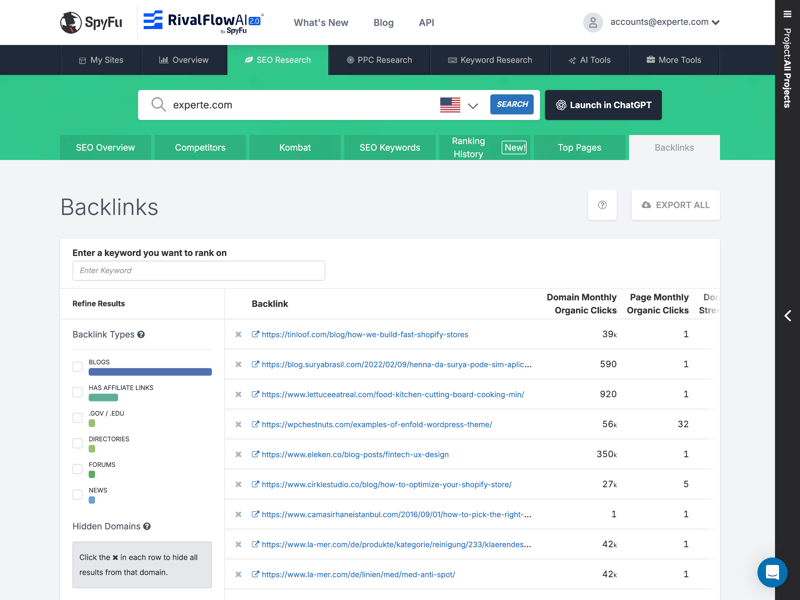Remove the eleken.co row using its X icon
The height and width of the screenshot is (600, 800).
click(x=238, y=455)
